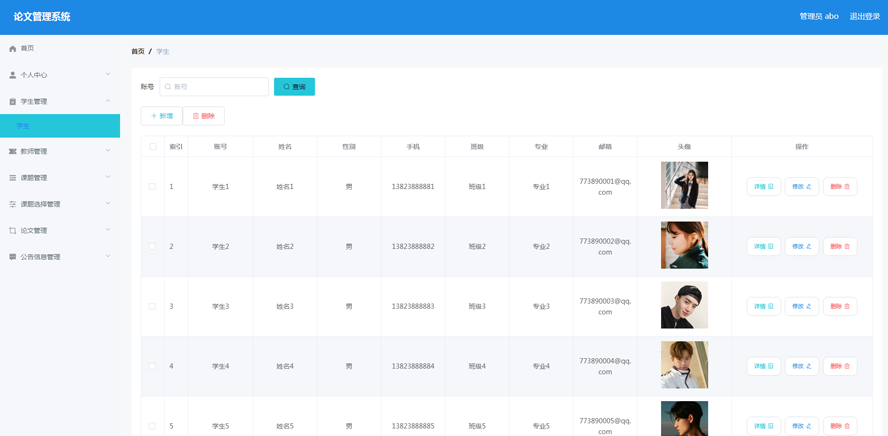The height and width of the screenshot is (436, 888).
Task: Click the person icon for 个人中心
Action: [13, 75]
